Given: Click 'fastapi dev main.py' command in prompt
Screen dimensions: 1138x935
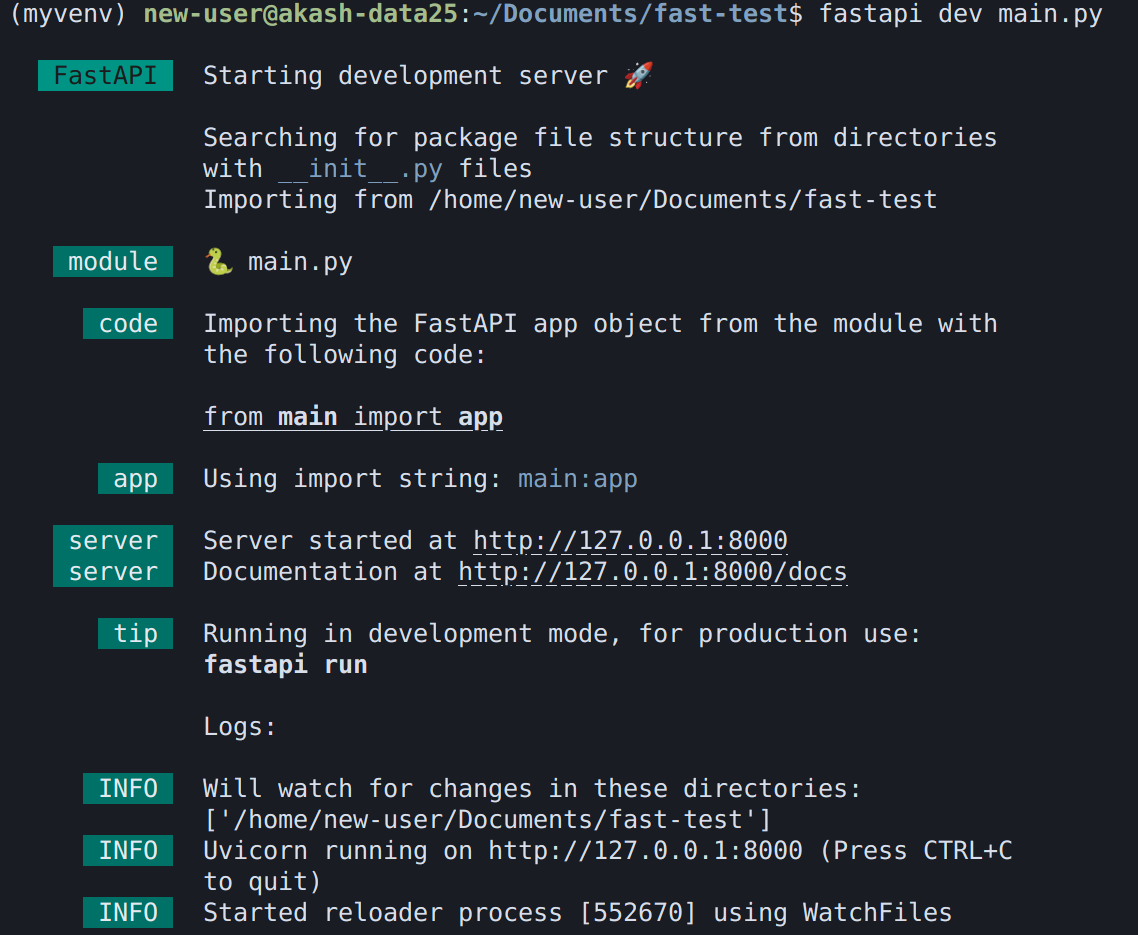Looking at the screenshot, I should tap(961, 14).
